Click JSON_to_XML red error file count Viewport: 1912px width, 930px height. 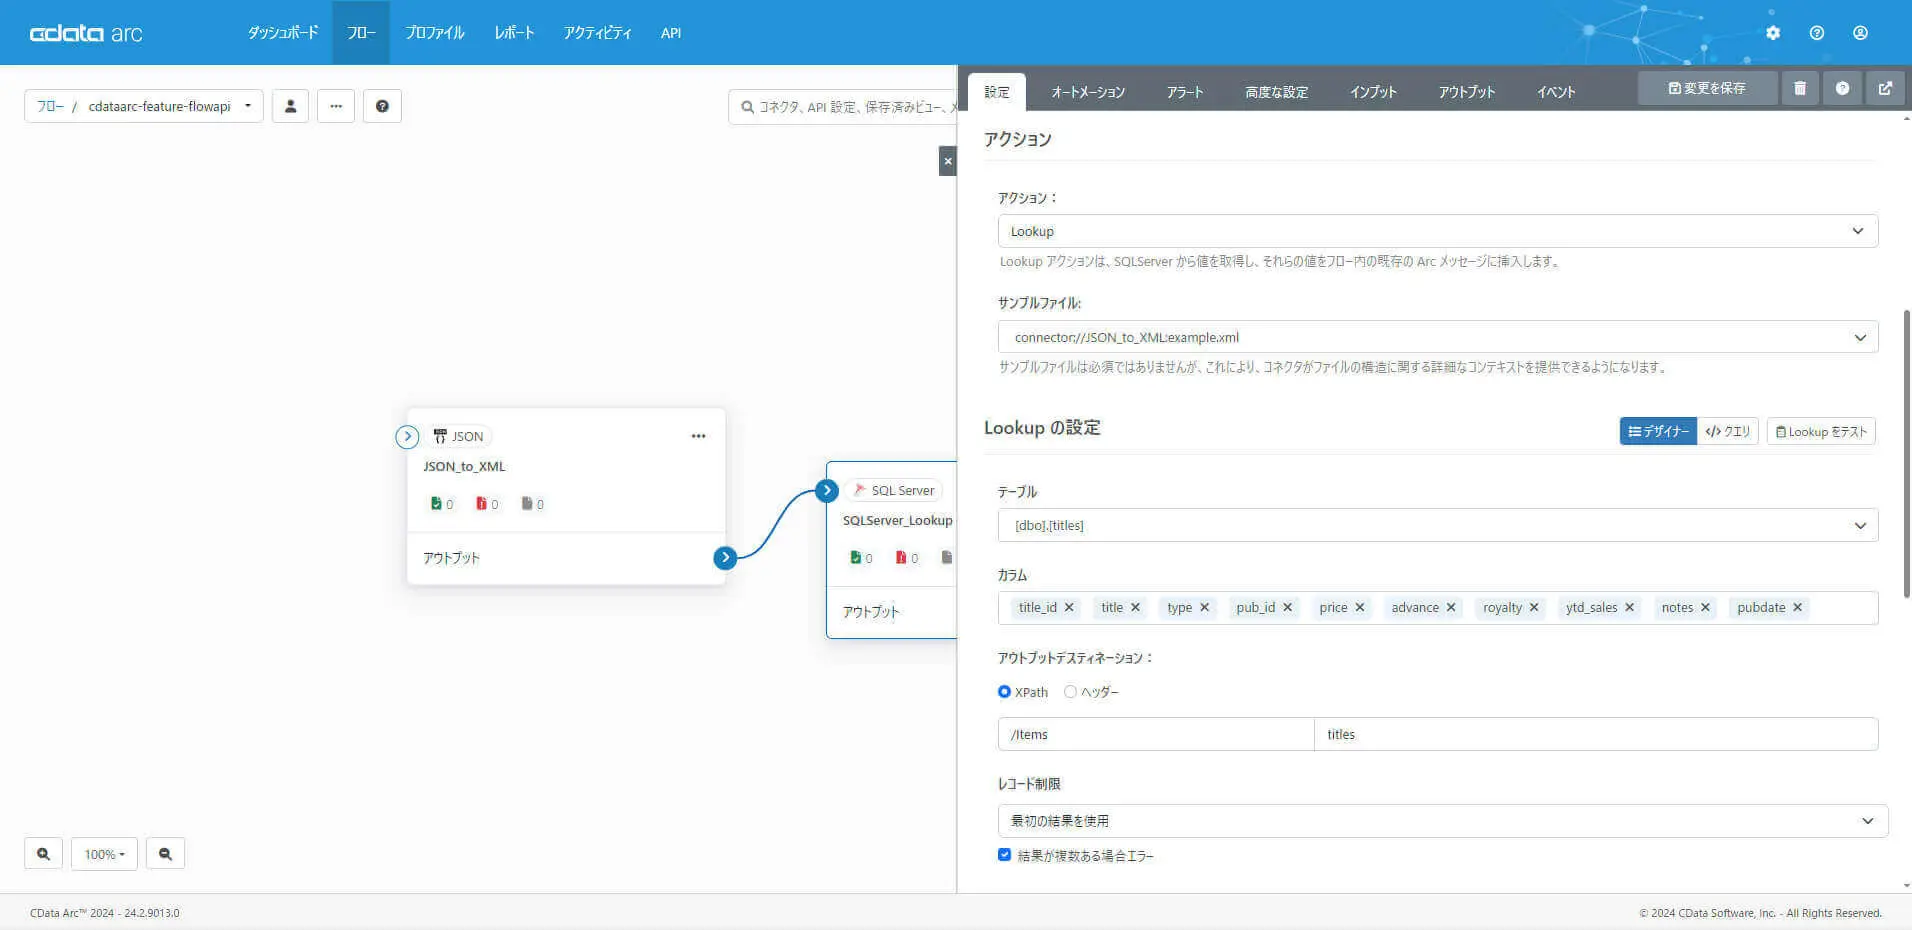487,504
